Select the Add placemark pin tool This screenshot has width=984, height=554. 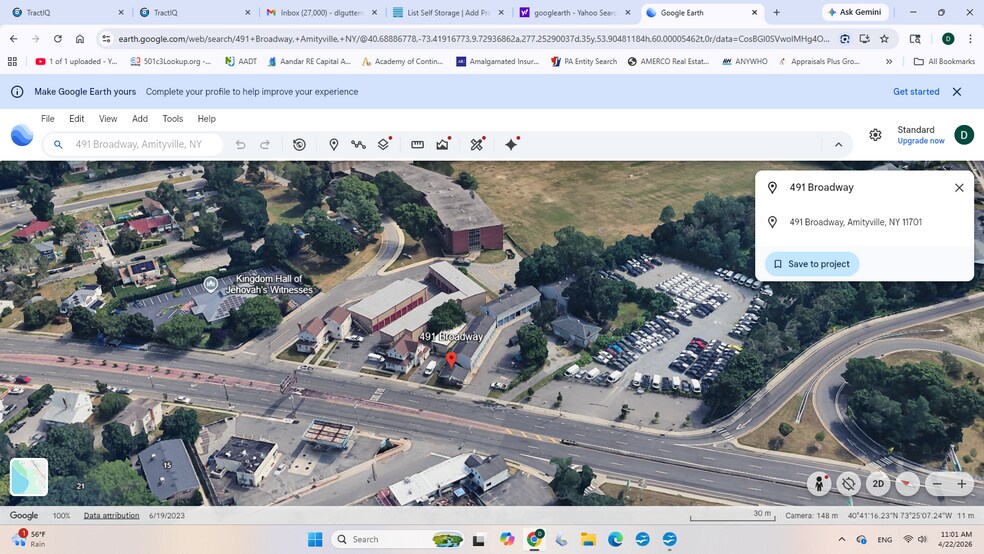pos(334,144)
